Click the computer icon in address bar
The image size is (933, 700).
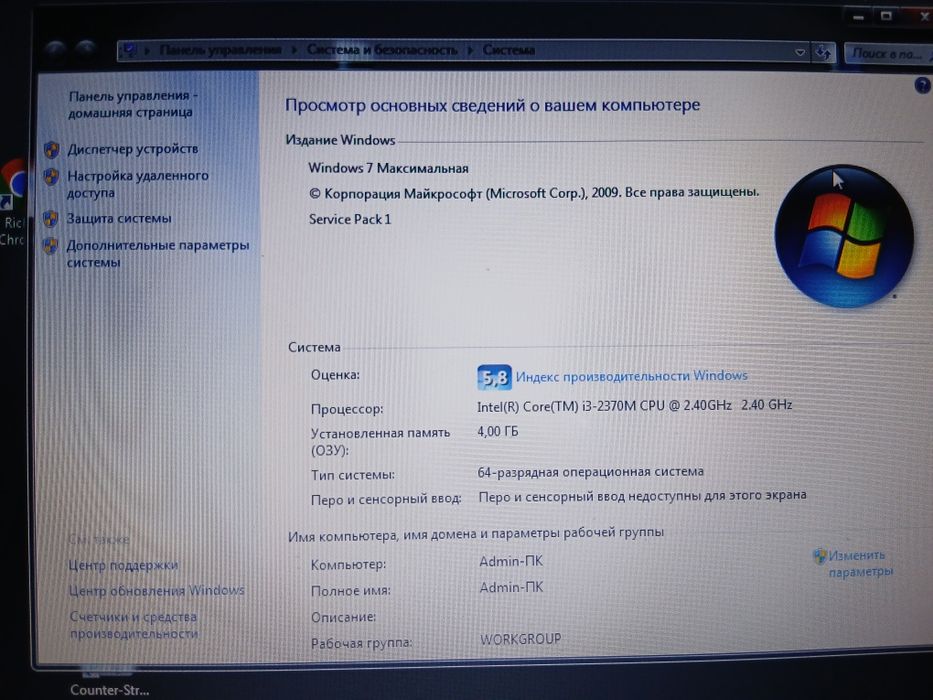tap(129, 51)
